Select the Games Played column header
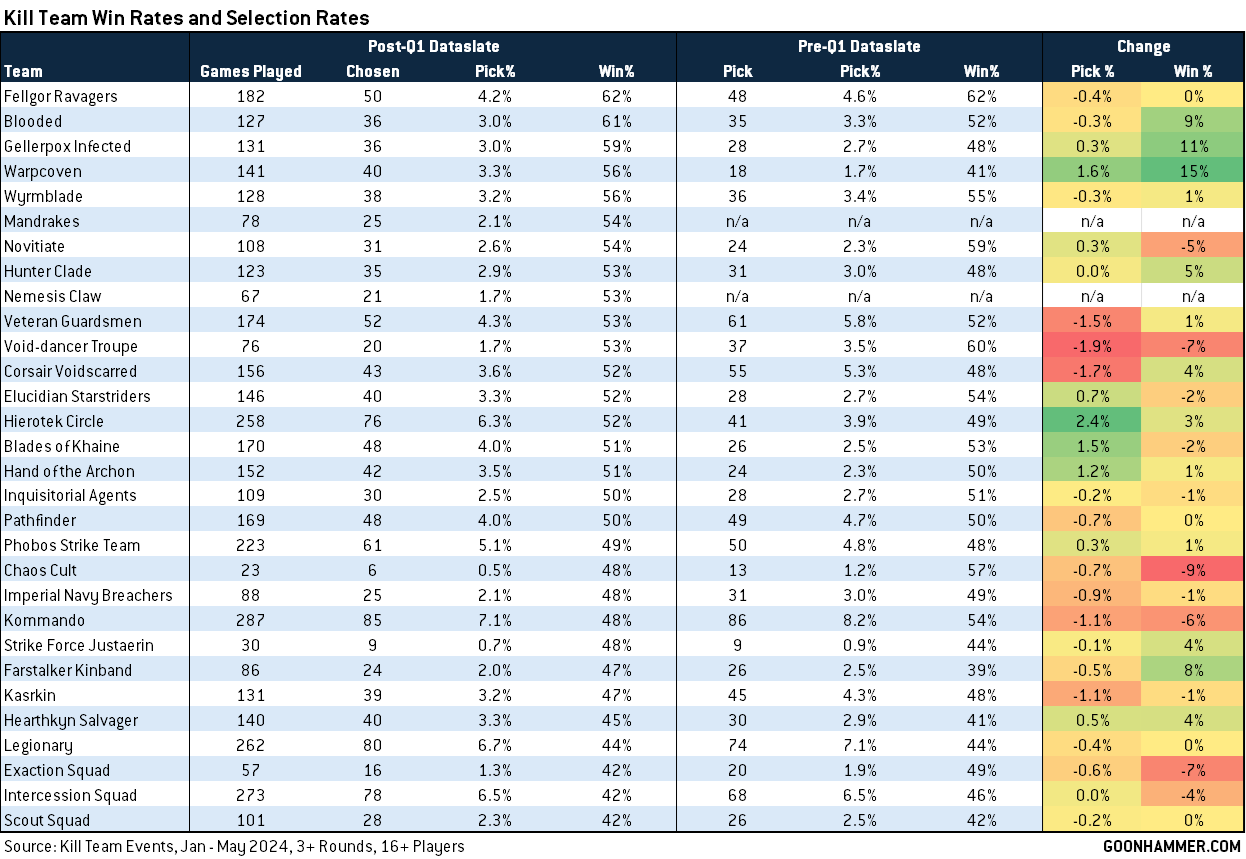1246x859 pixels. point(250,71)
